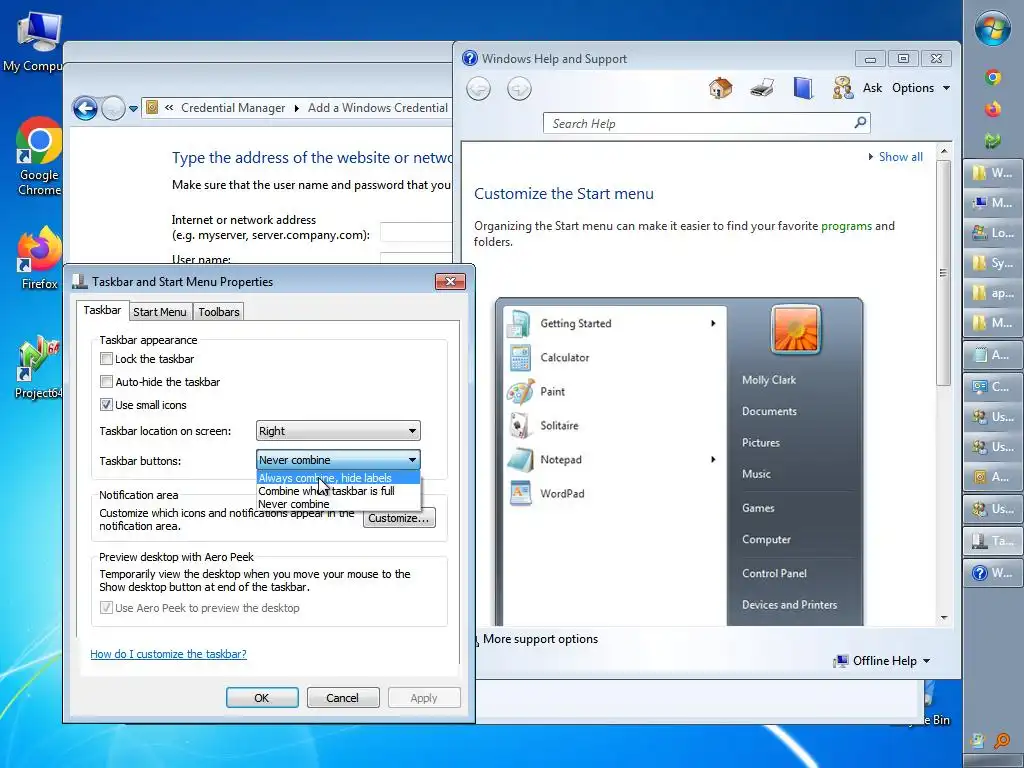Click the Offline Help monitor icon
This screenshot has width=1024, height=768.
click(840, 661)
